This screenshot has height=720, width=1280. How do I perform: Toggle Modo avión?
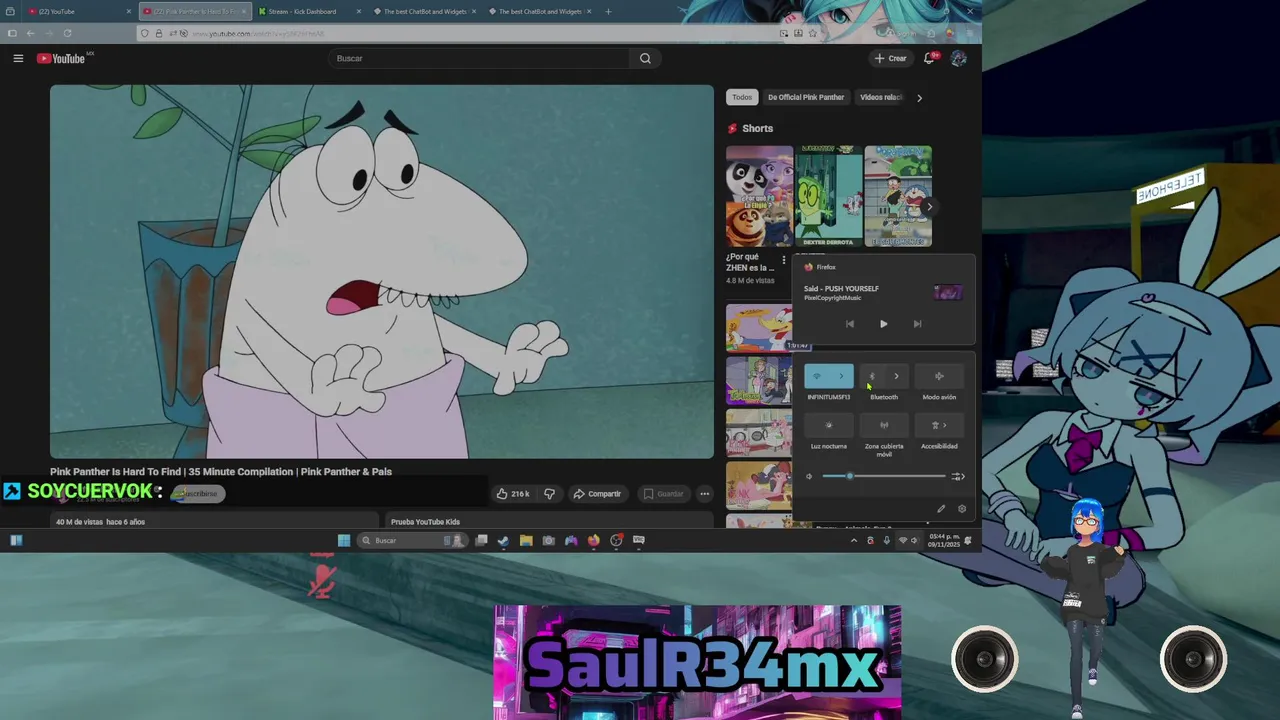[939, 376]
